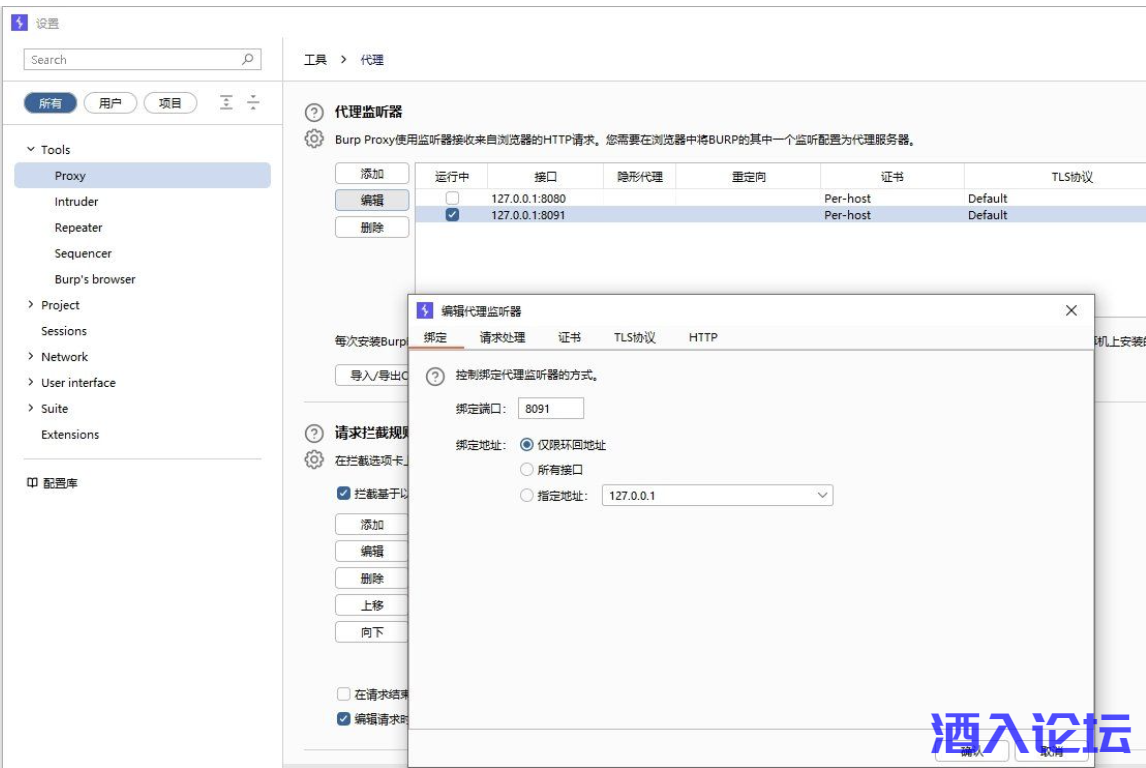Click the 删除 button for proxy listeners

click(x=372, y=227)
